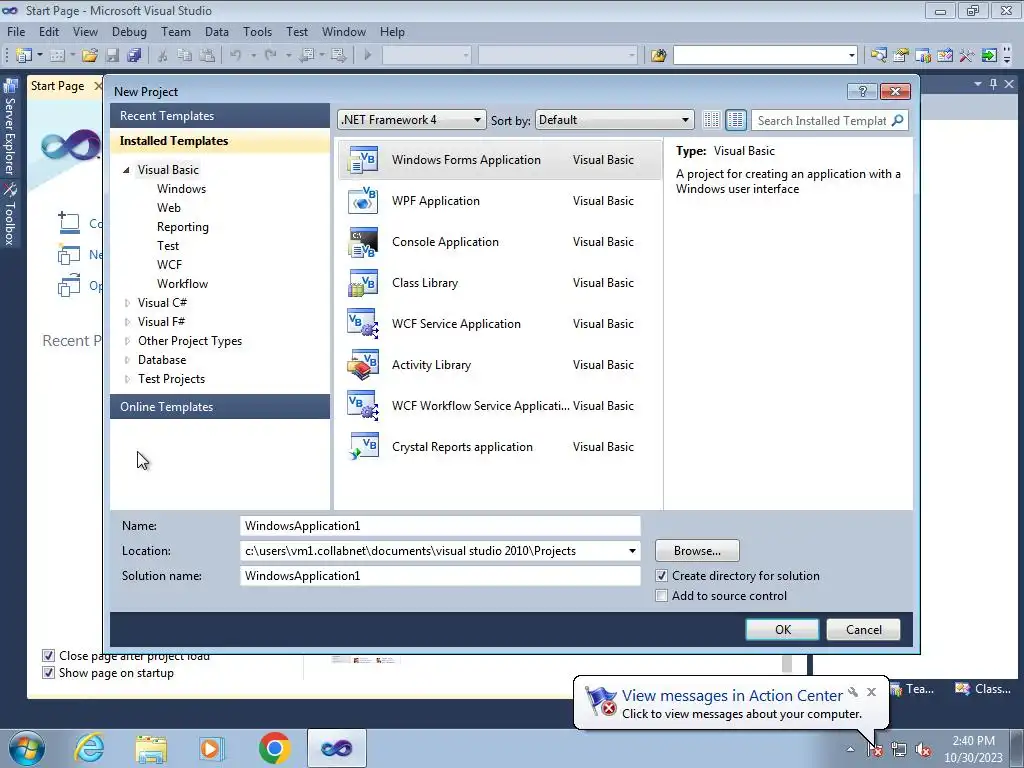Open Internet Explorer from the taskbar

89,748
